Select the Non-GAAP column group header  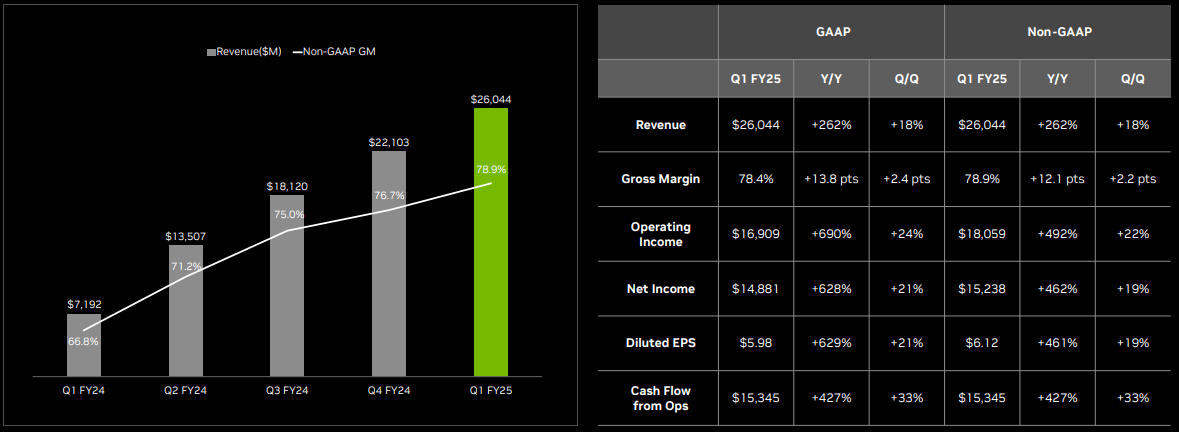pyautogui.click(x=1058, y=32)
